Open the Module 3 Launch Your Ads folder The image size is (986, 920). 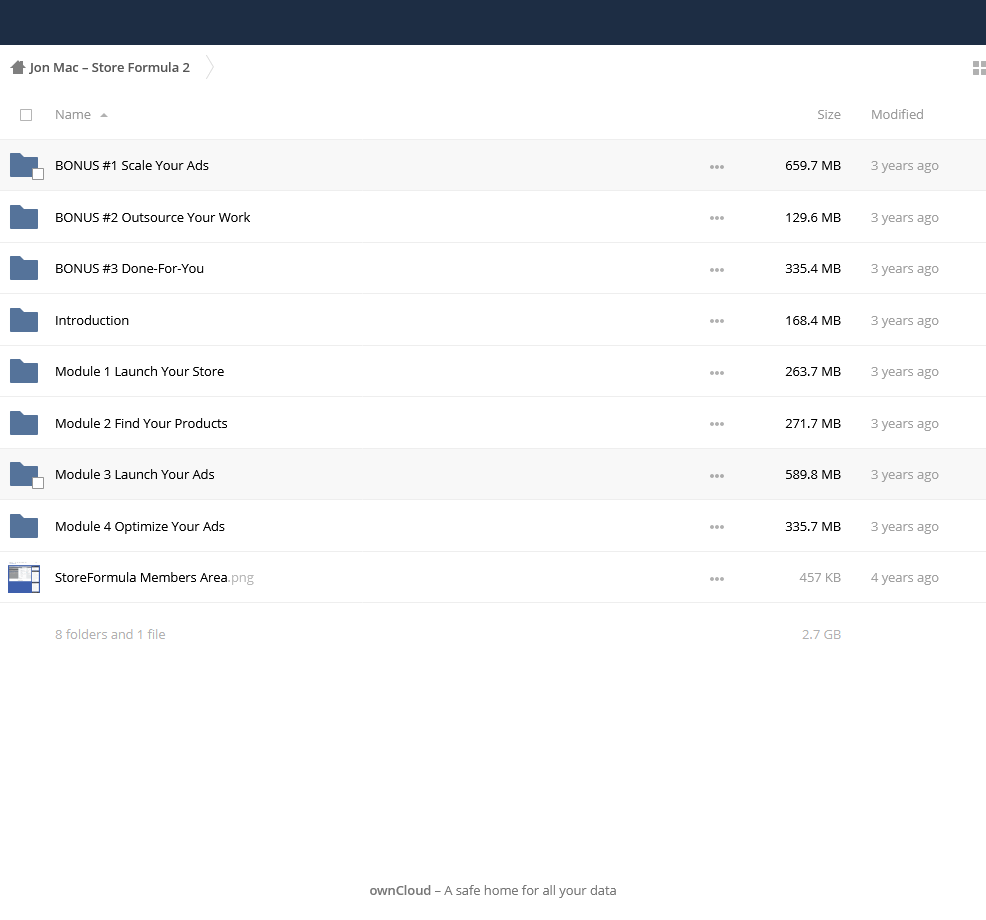click(135, 475)
